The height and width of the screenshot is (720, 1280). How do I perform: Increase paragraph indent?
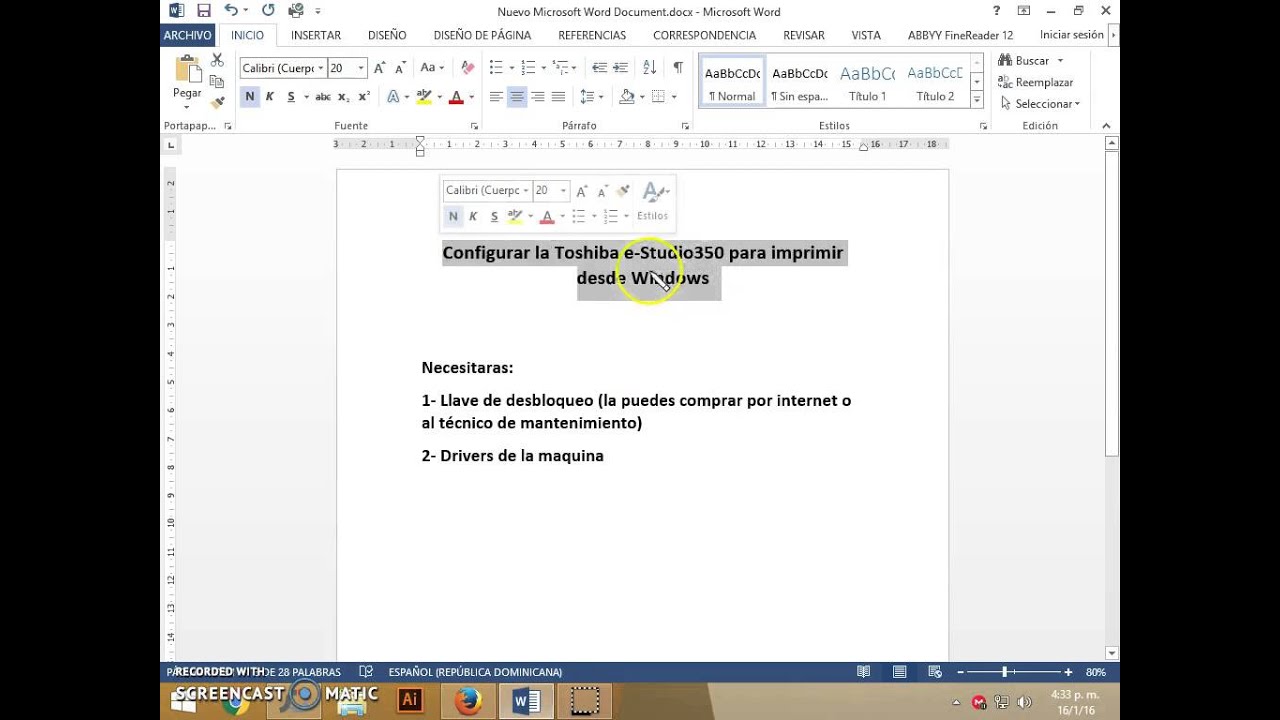621,68
